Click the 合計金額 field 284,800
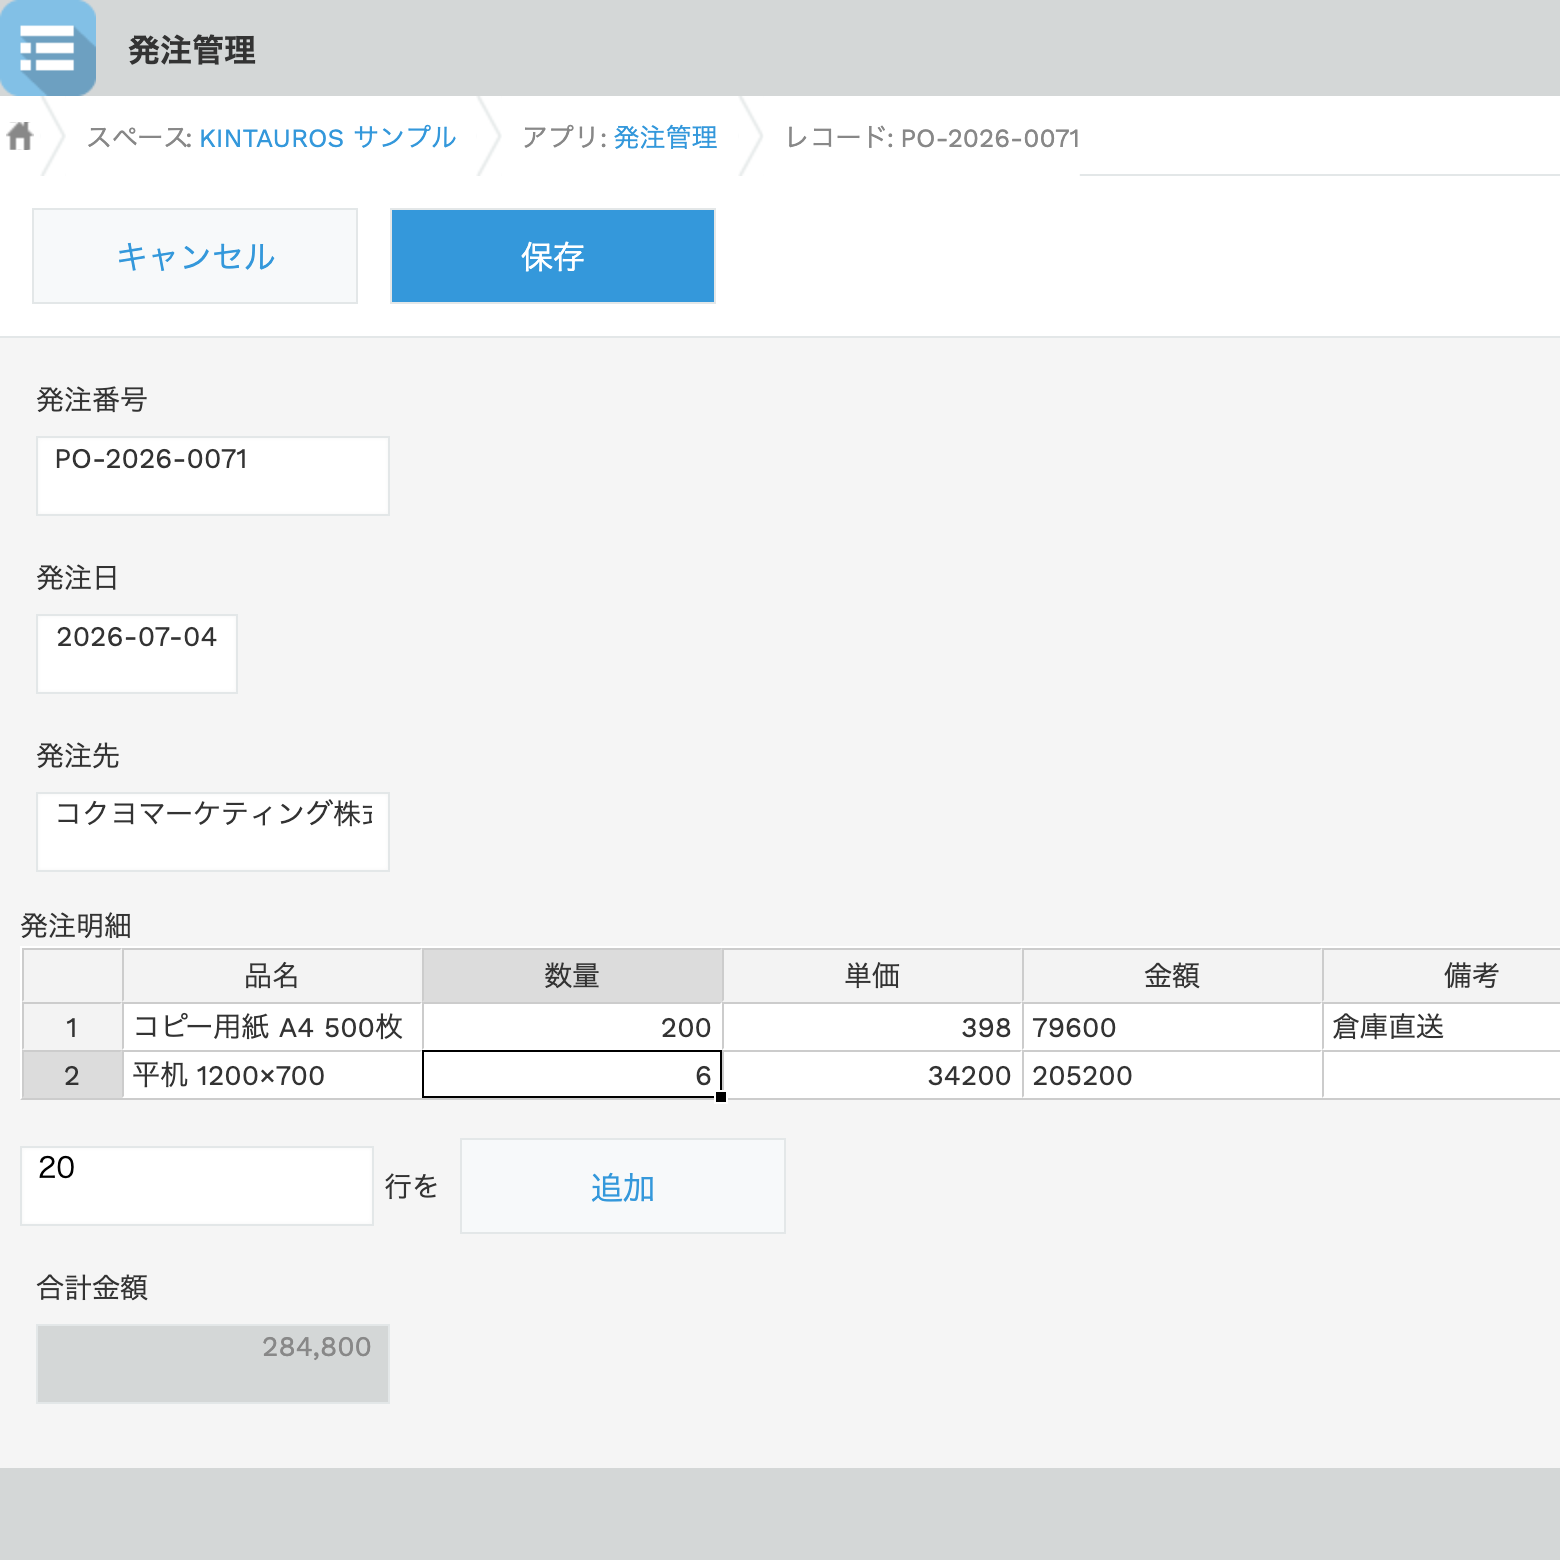 point(213,1364)
